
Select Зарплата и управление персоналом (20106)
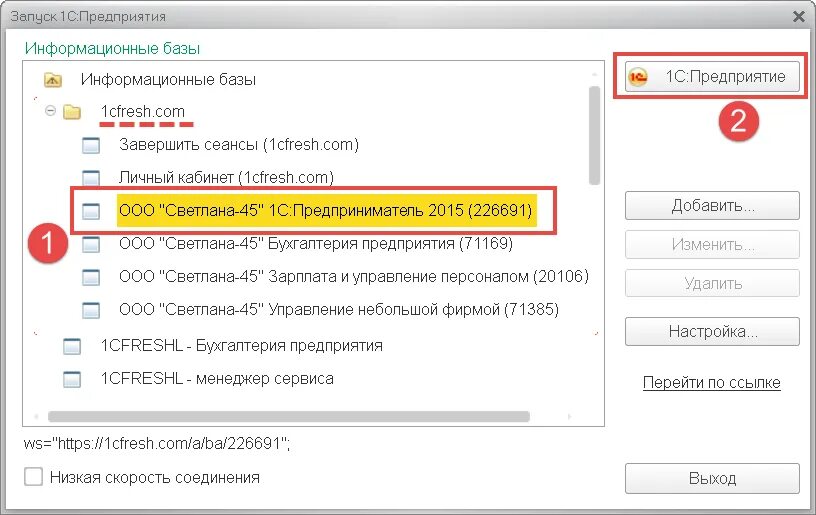pyautogui.click(x=354, y=276)
